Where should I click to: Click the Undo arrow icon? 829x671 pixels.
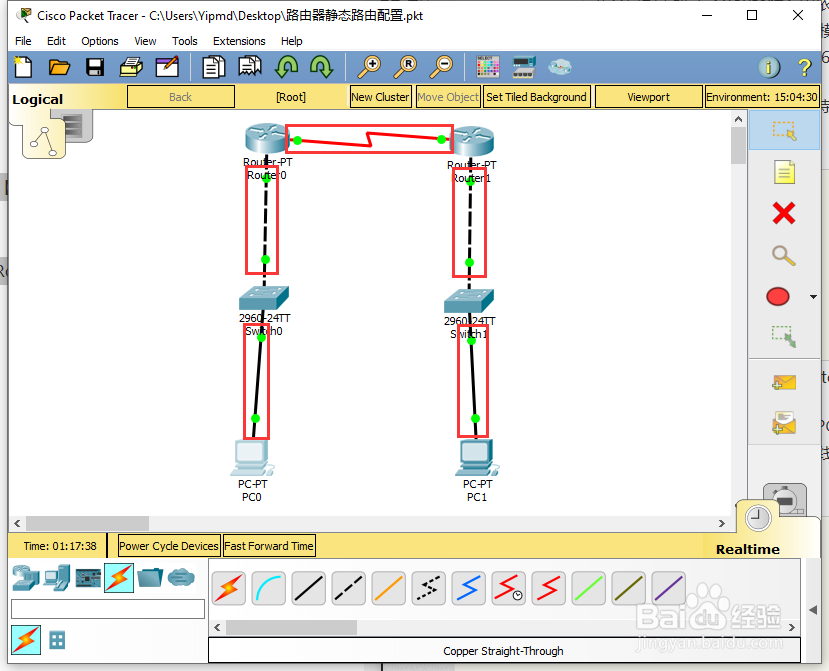click(x=286, y=67)
